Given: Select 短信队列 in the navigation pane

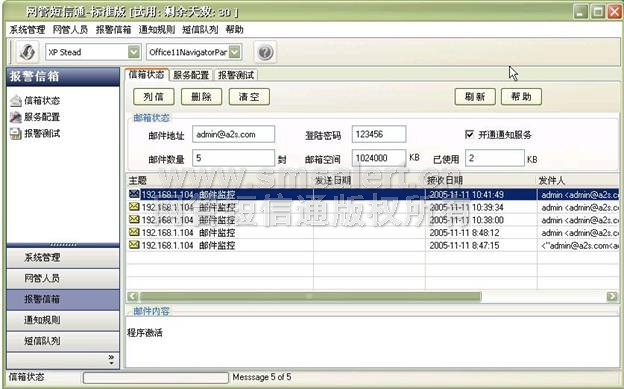Looking at the screenshot, I should 63,341.
